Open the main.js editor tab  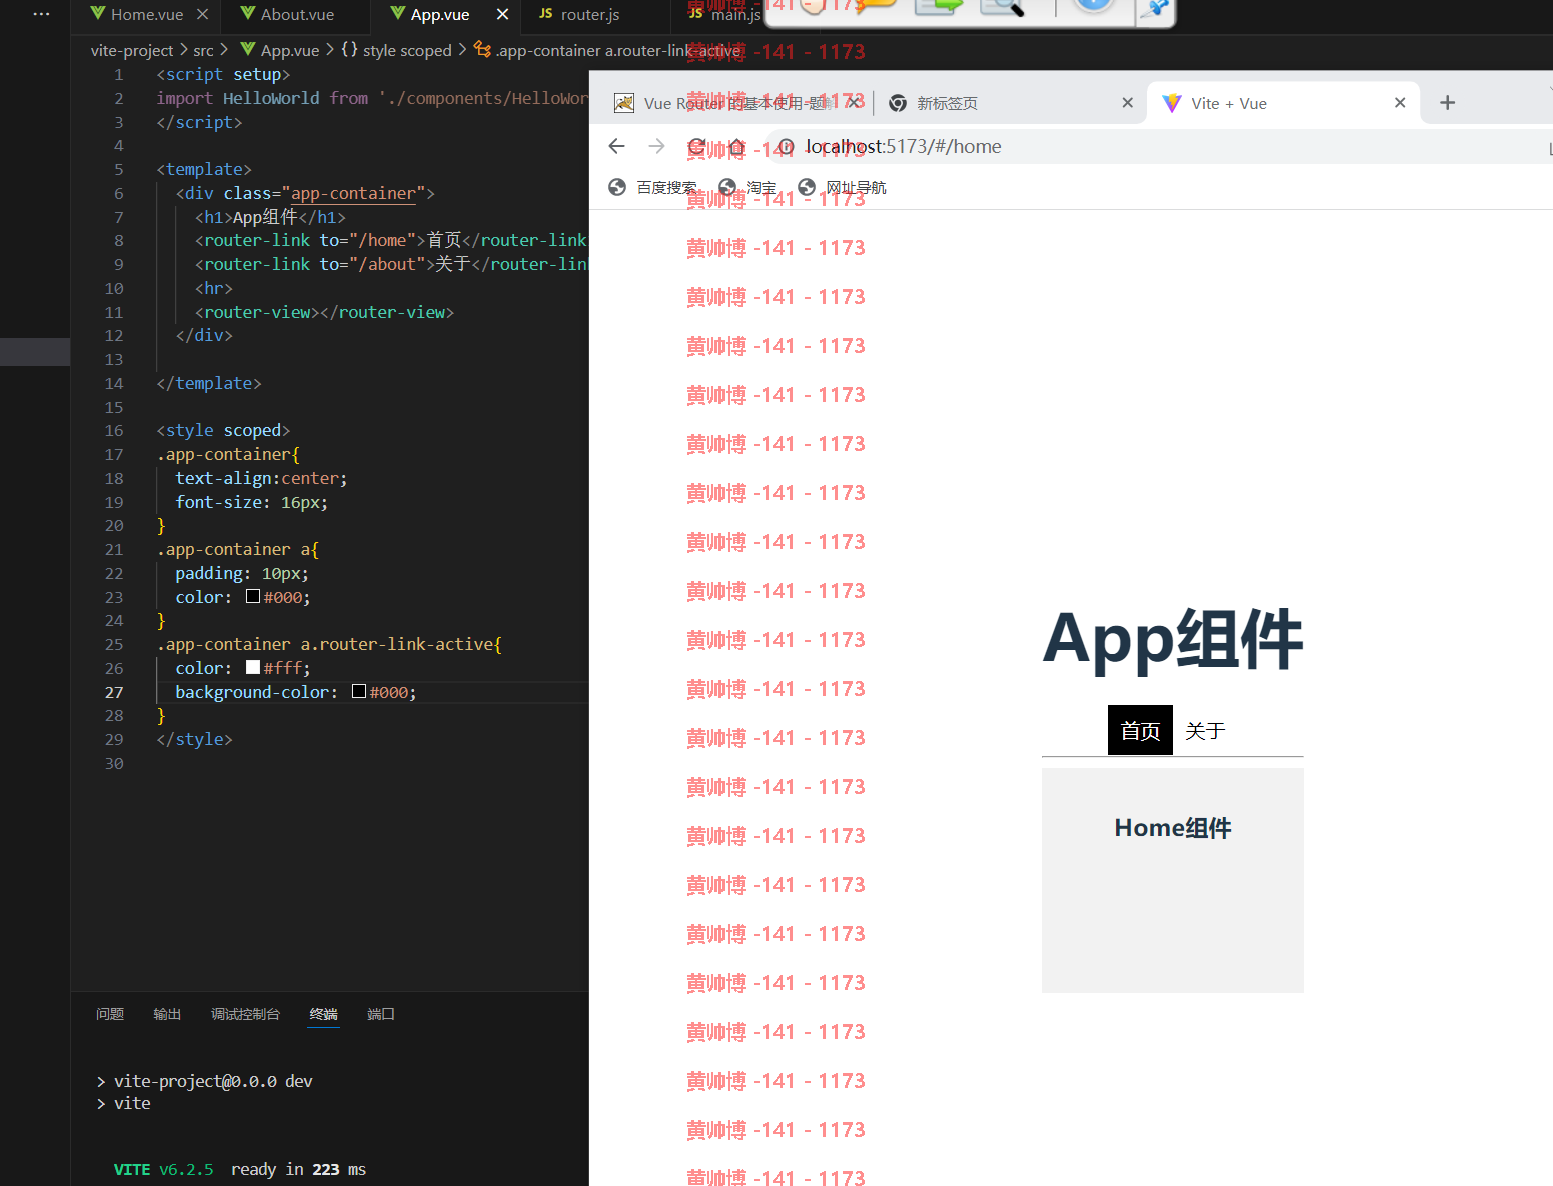pyautogui.click(x=735, y=14)
